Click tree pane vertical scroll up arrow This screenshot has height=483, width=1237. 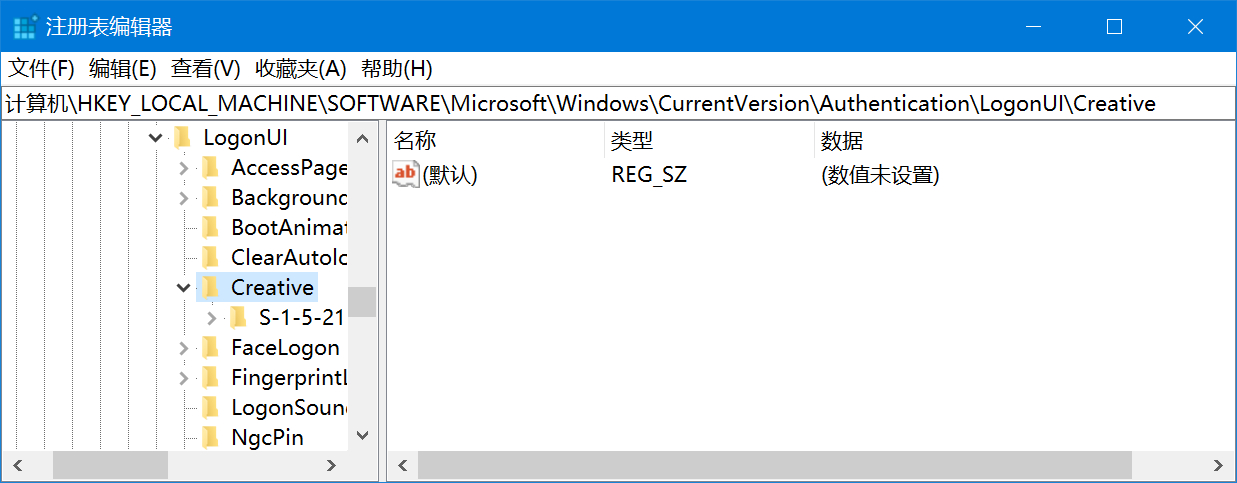pyautogui.click(x=362, y=137)
